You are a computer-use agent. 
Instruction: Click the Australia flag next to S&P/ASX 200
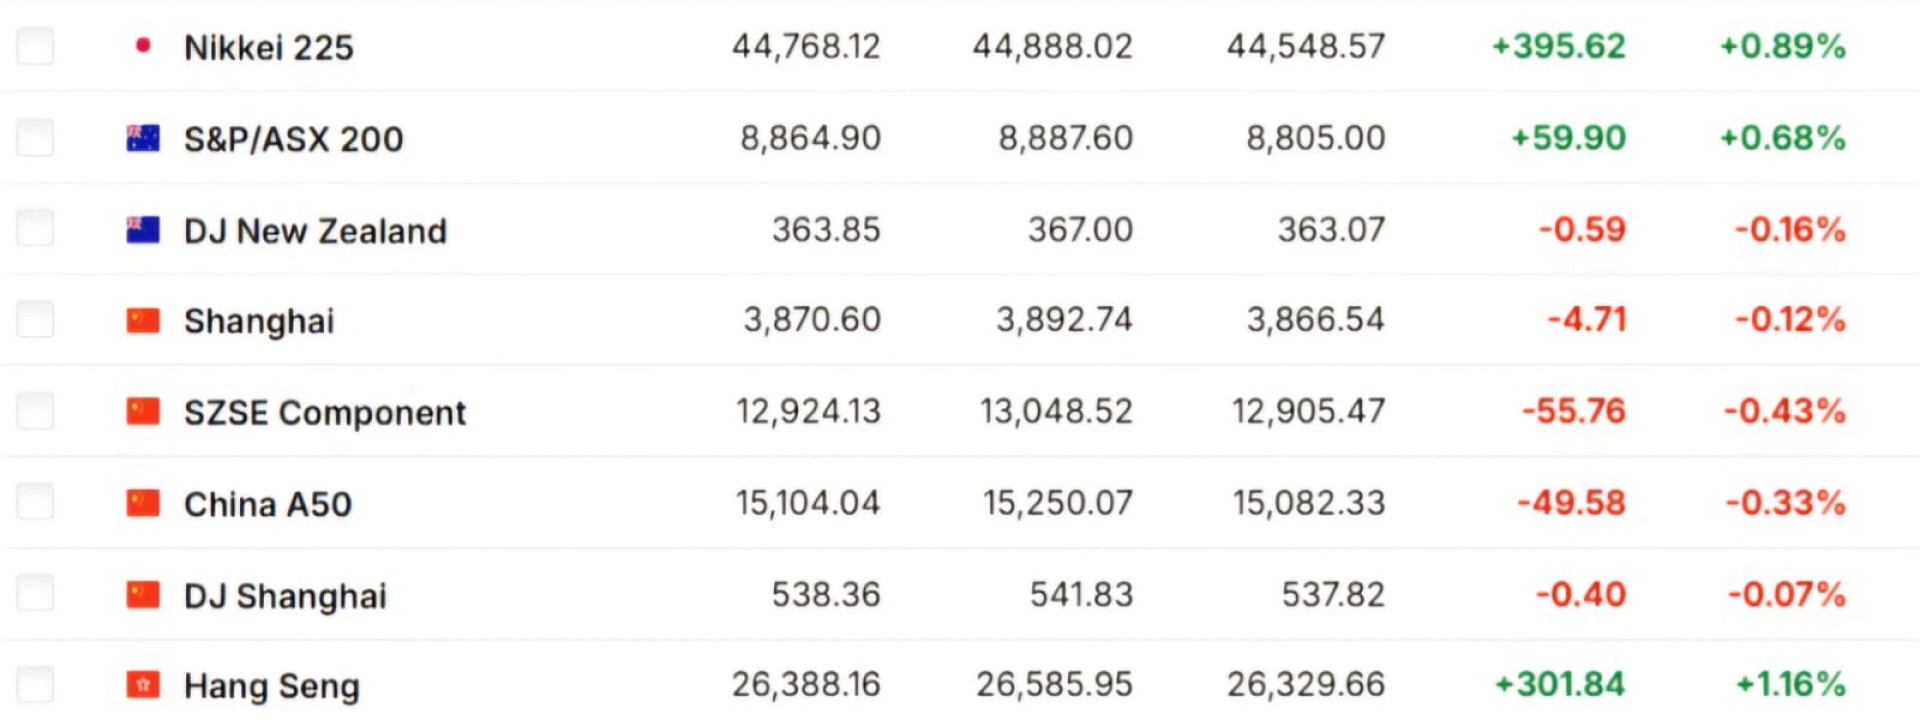tap(143, 138)
